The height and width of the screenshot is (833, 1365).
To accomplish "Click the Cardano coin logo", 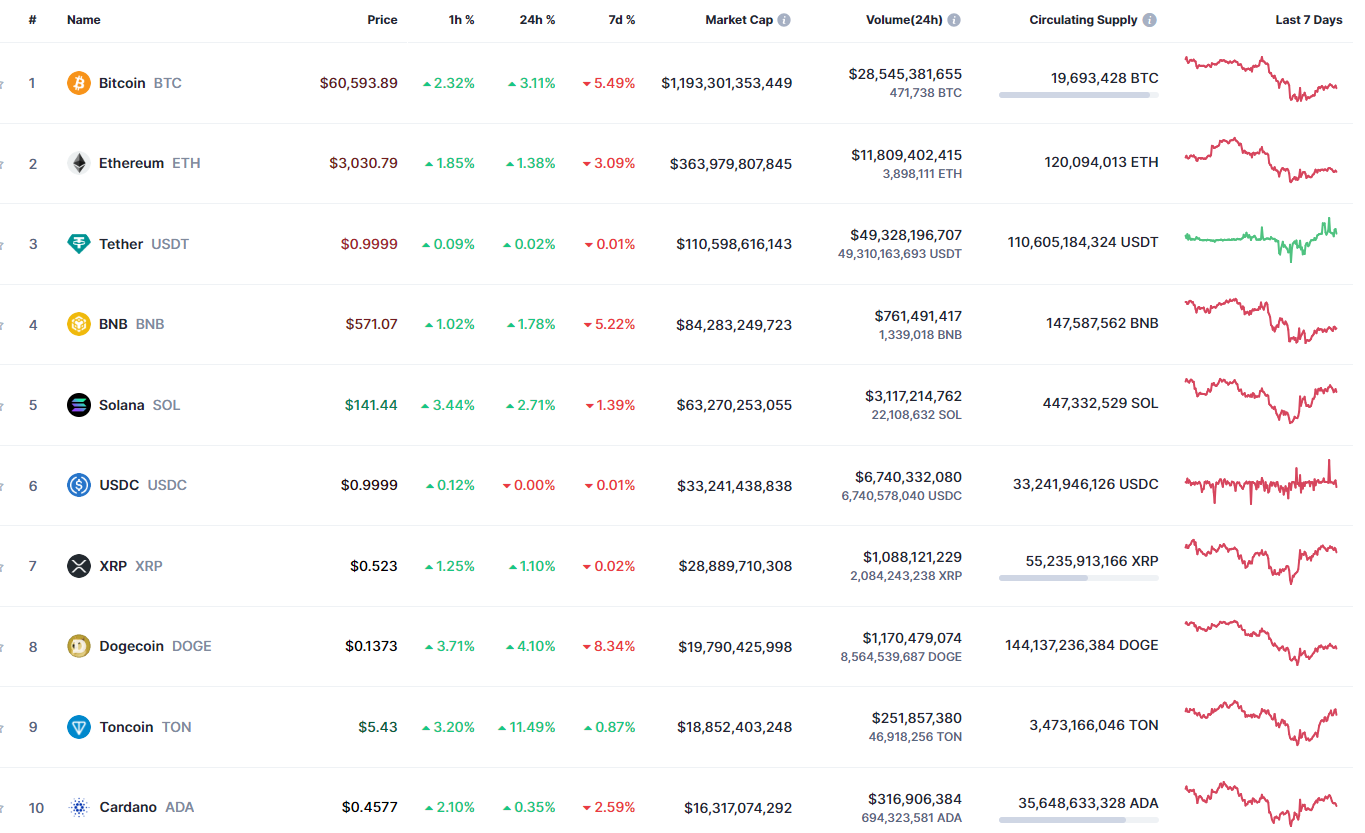I will click(x=78, y=807).
